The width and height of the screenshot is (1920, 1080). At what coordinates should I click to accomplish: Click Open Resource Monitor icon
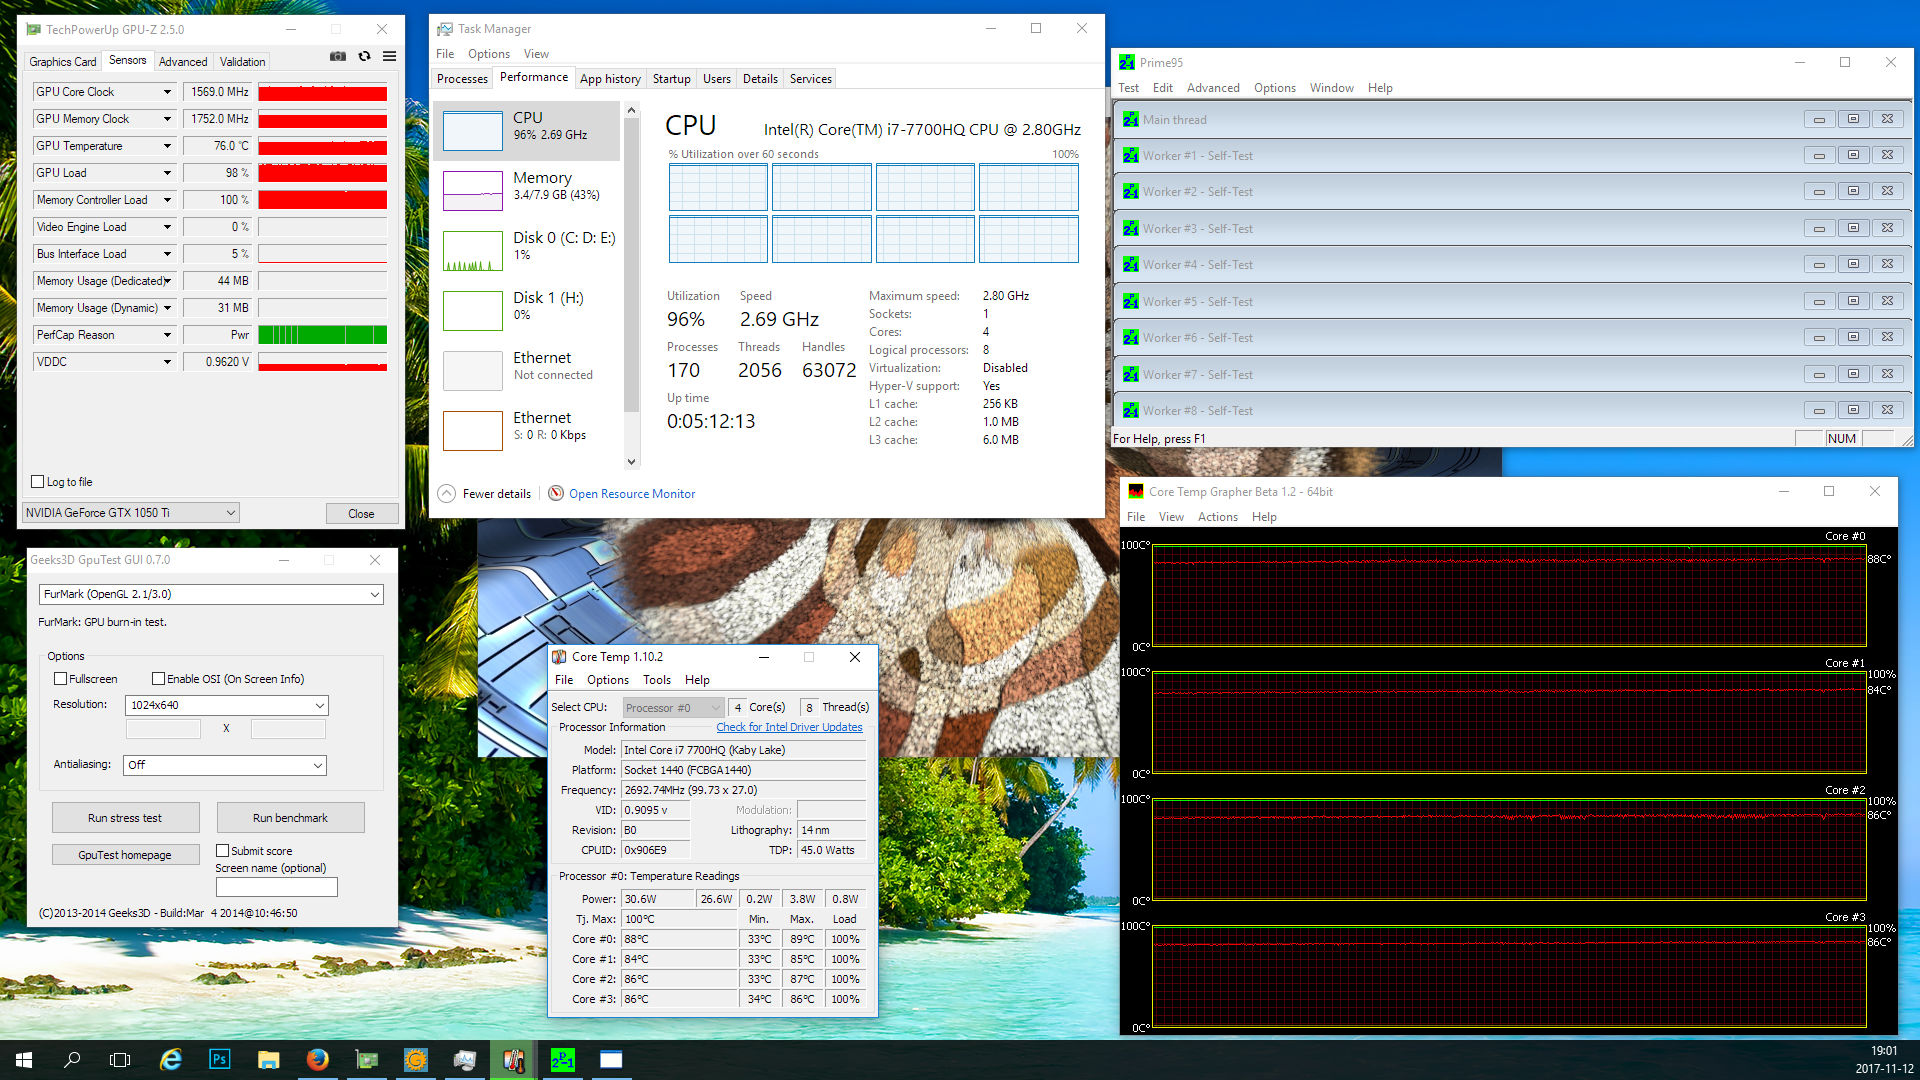click(556, 493)
